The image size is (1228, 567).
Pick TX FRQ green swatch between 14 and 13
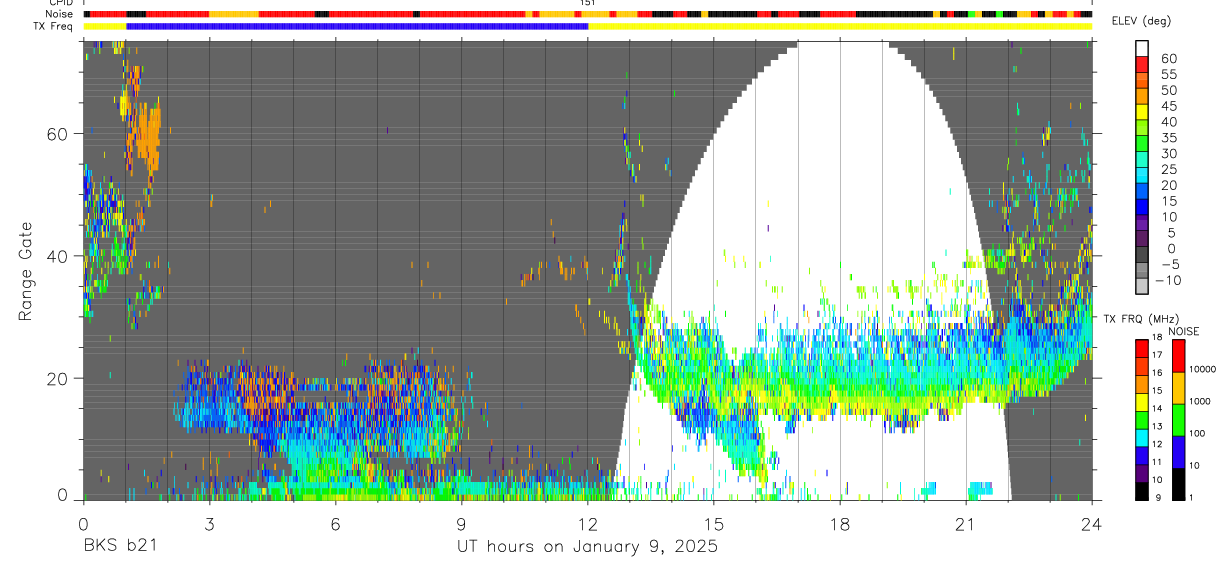1142,419
